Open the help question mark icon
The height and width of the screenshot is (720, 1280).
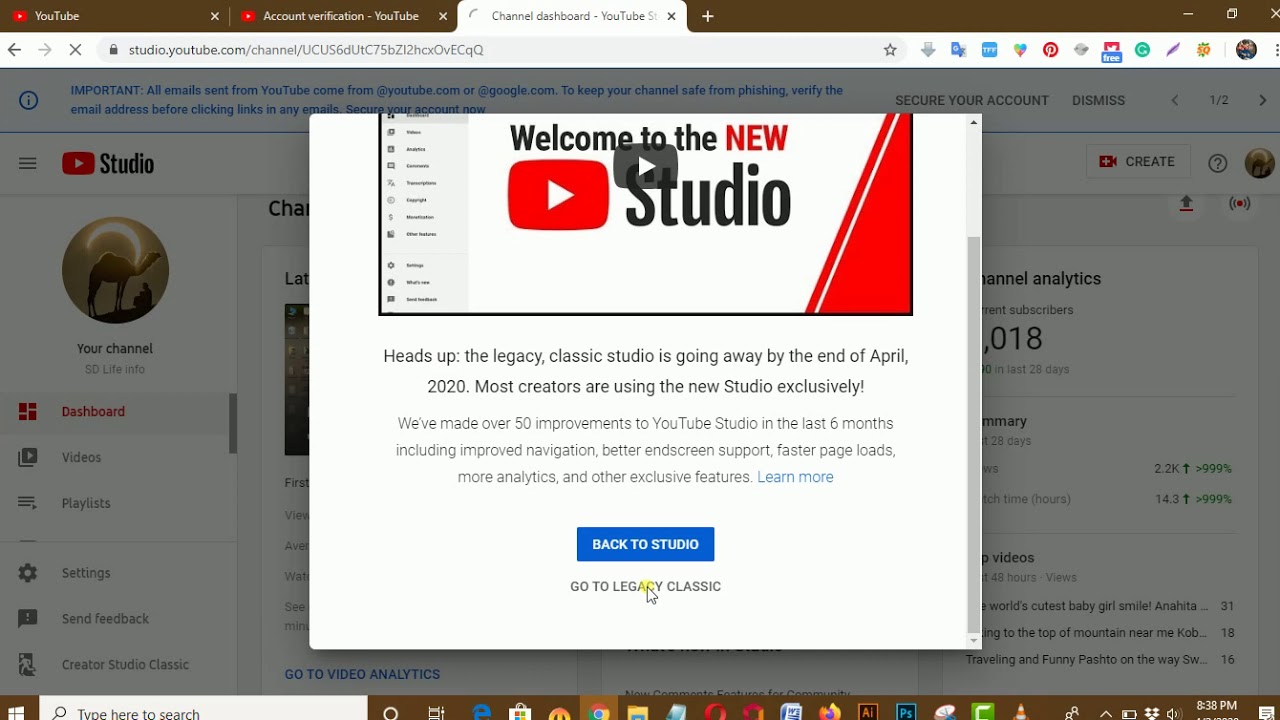pyautogui.click(x=1217, y=163)
